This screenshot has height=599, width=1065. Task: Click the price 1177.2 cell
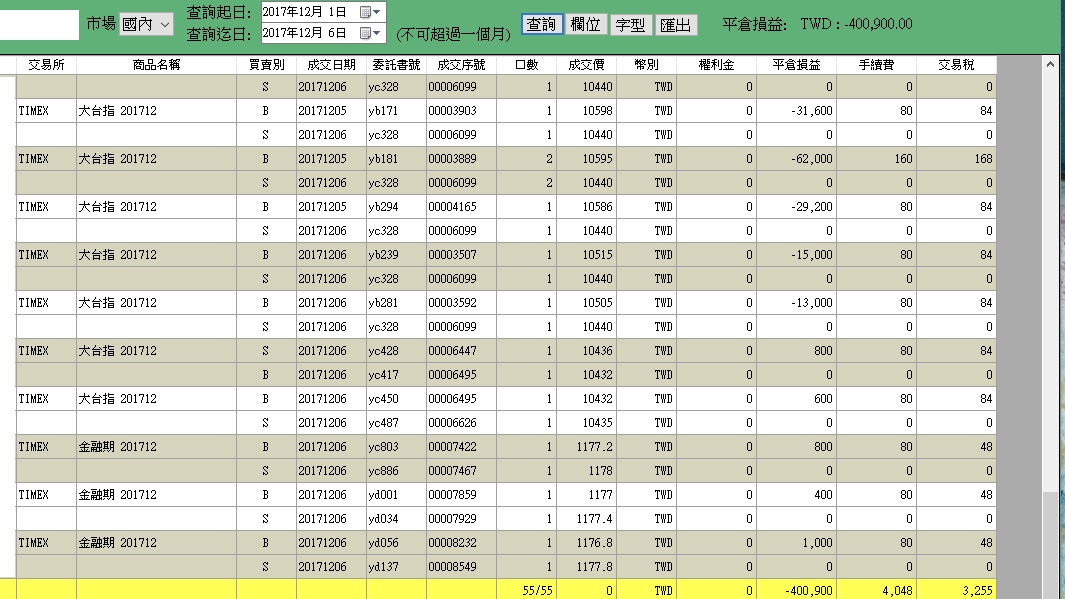pos(586,447)
